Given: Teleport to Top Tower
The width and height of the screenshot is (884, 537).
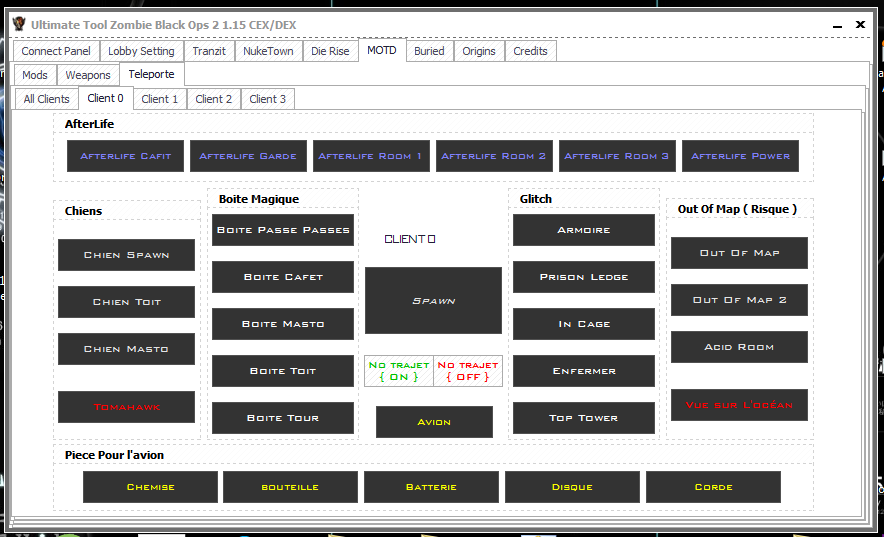Looking at the screenshot, I should coord(584,418).
